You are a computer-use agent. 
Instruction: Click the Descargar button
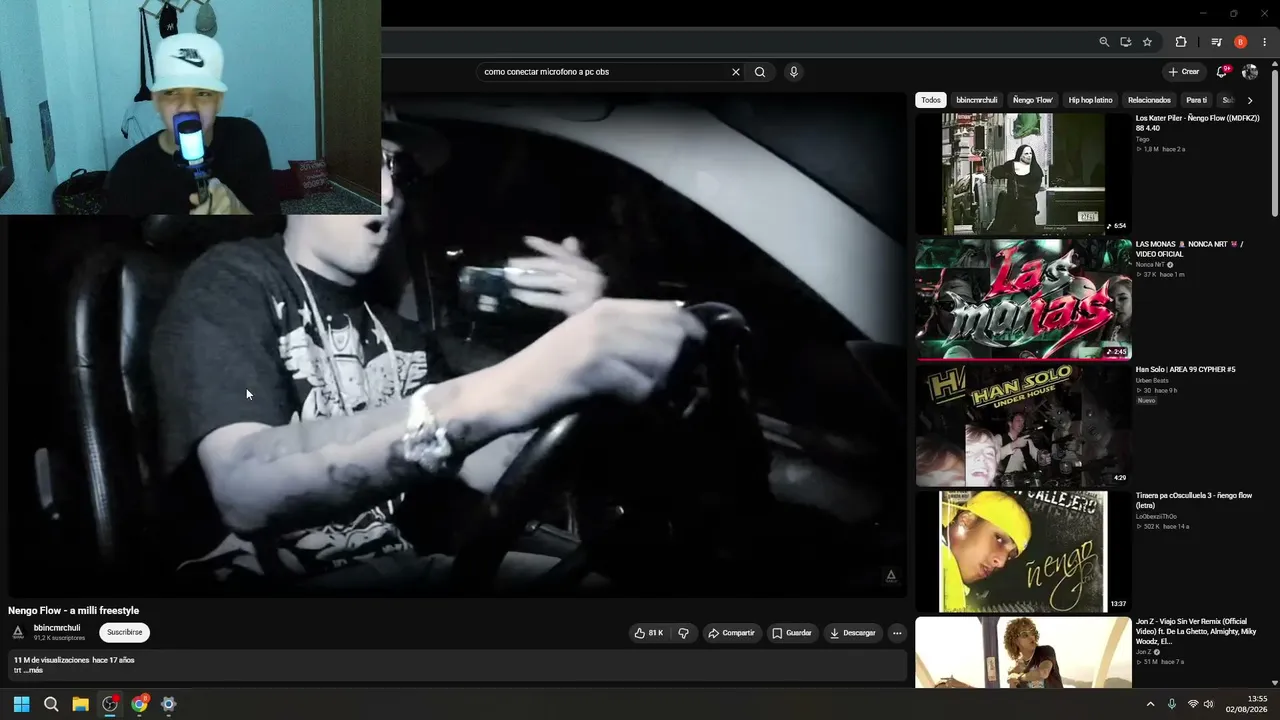pos(853,633)
